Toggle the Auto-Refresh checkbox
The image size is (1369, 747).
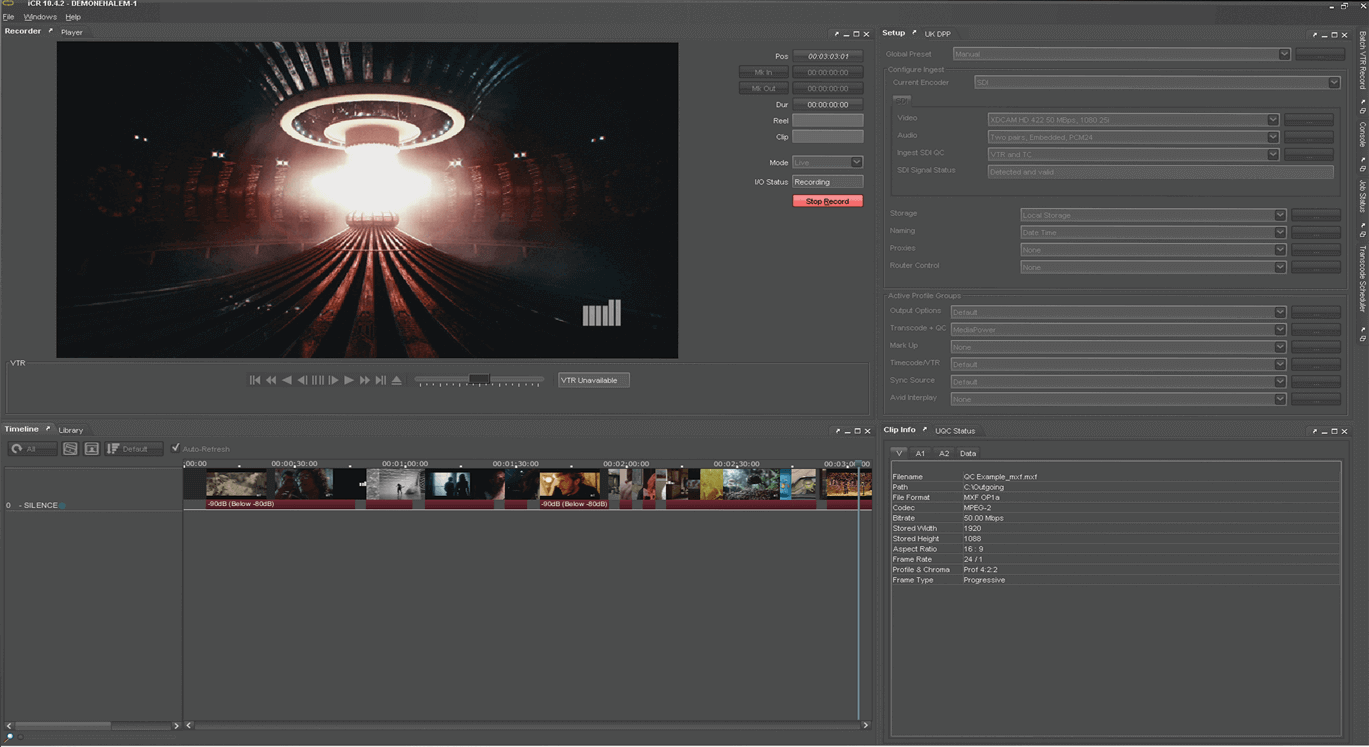(x=176, y=448)
